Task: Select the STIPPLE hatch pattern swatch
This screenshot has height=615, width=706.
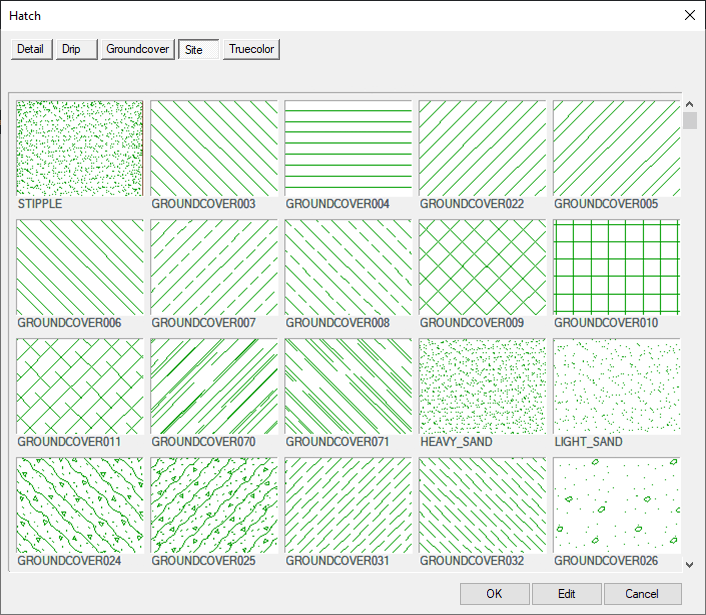Action: click(80, 148)
